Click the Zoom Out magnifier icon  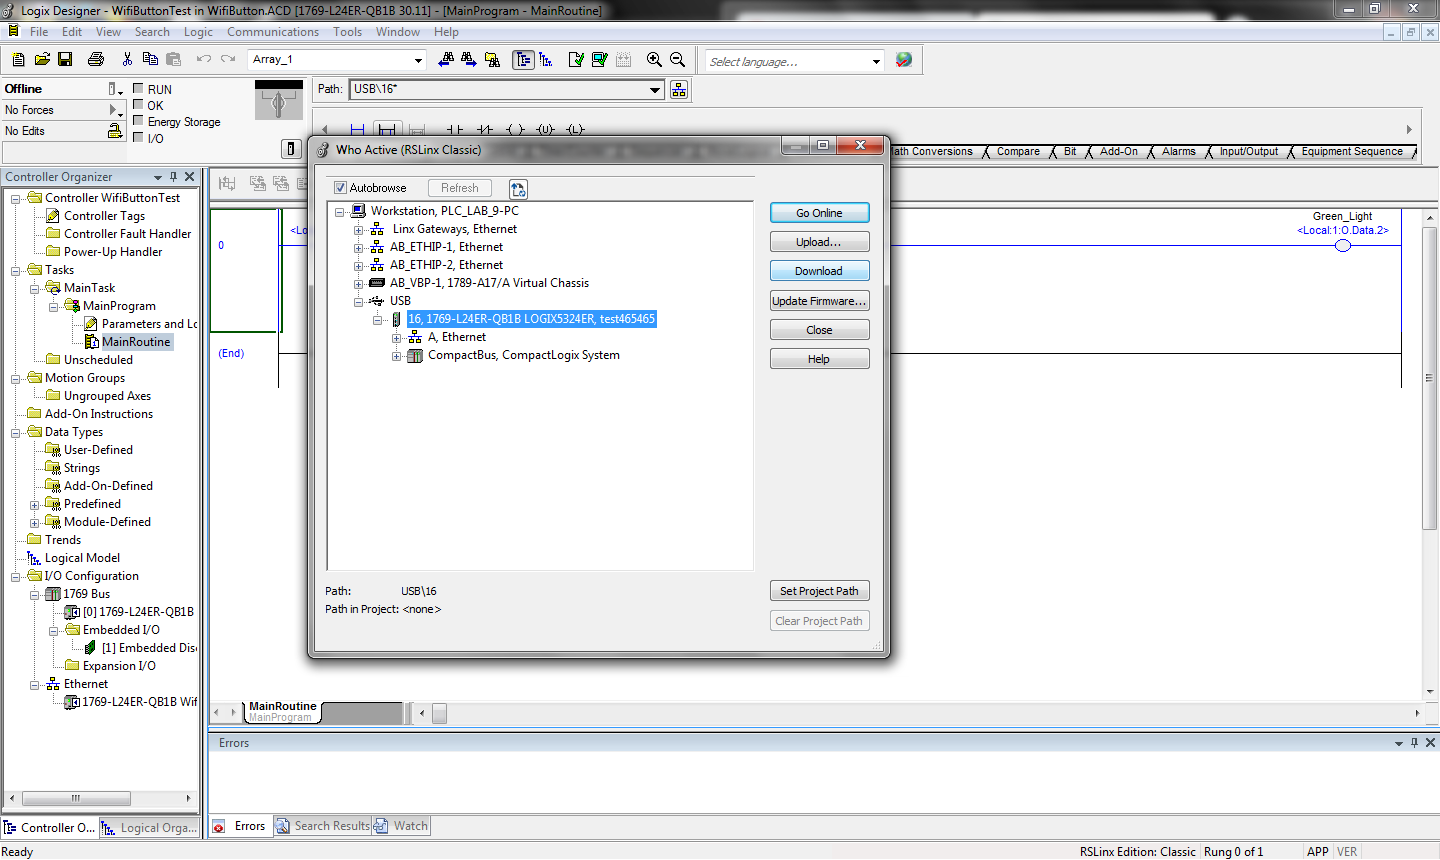point(678,60)
